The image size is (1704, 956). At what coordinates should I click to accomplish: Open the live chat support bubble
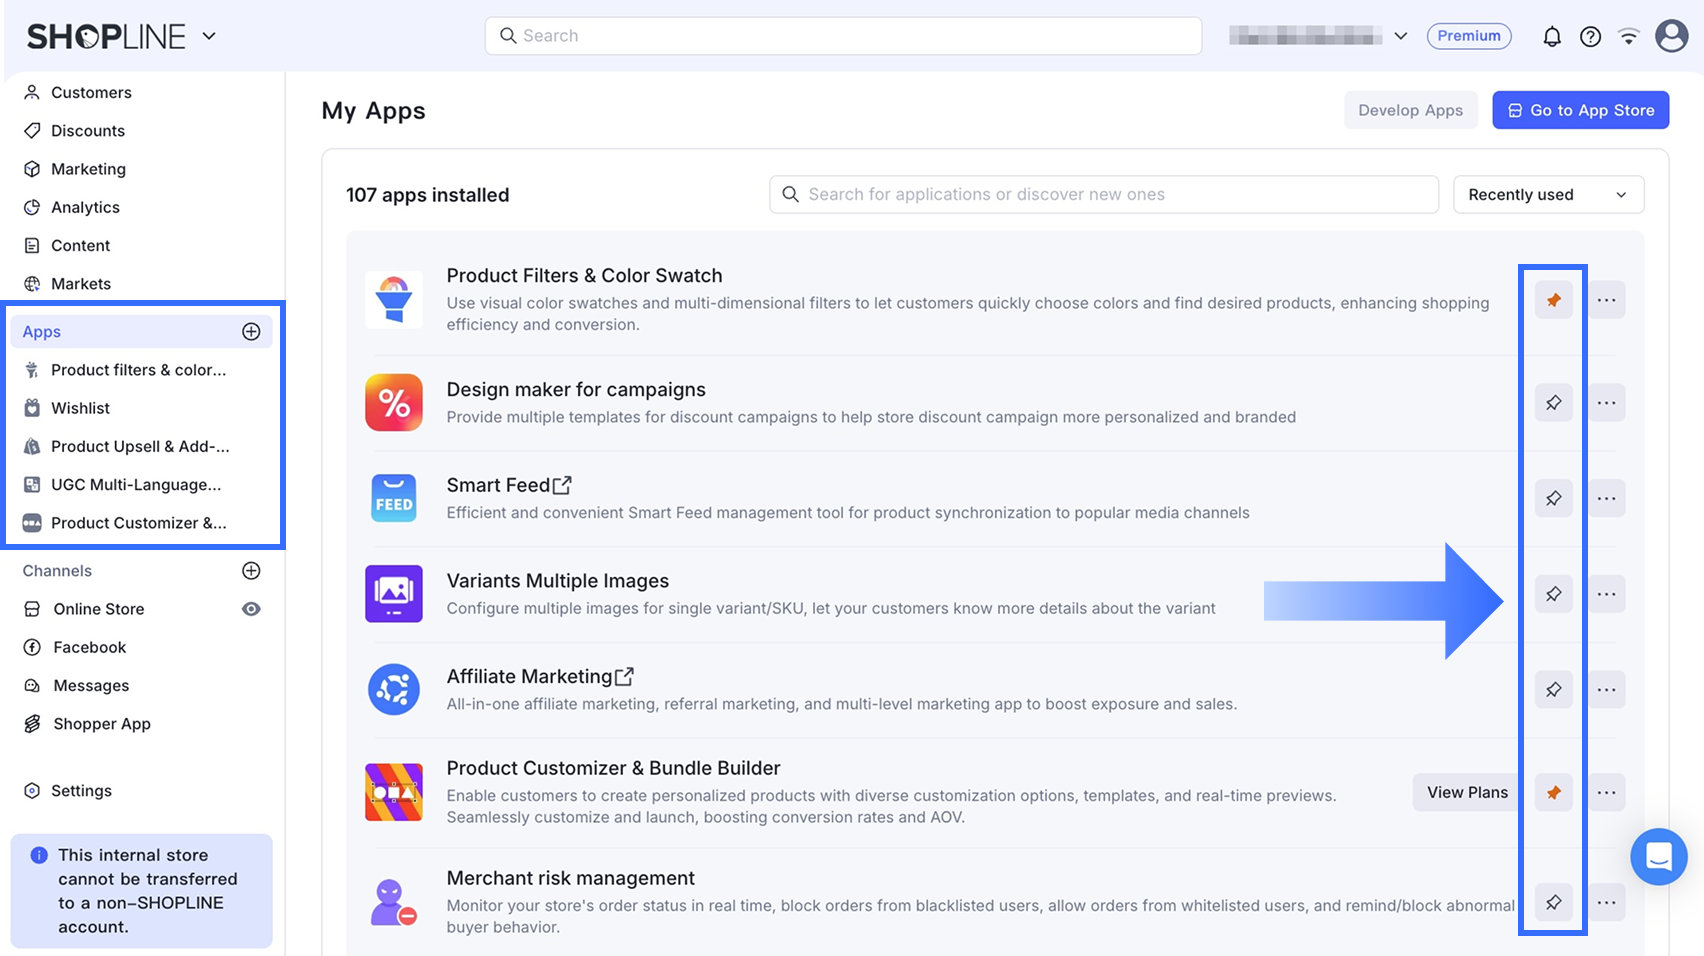pos(1659,857)
